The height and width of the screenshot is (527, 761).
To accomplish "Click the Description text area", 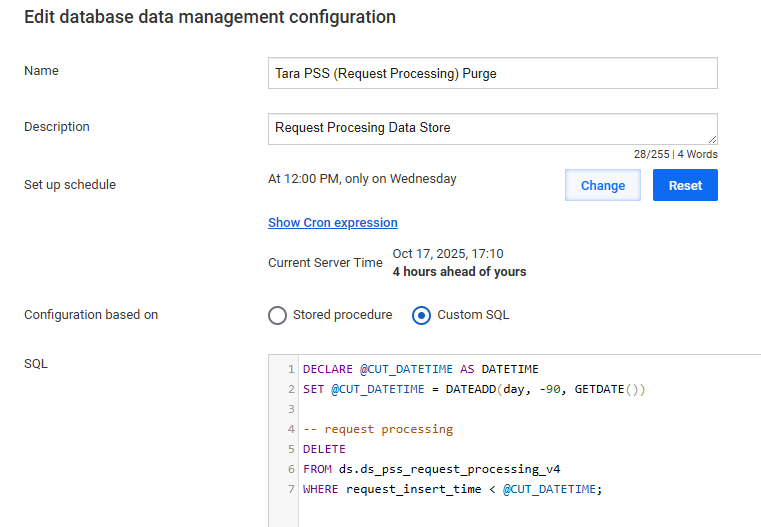I will point(493,129).
